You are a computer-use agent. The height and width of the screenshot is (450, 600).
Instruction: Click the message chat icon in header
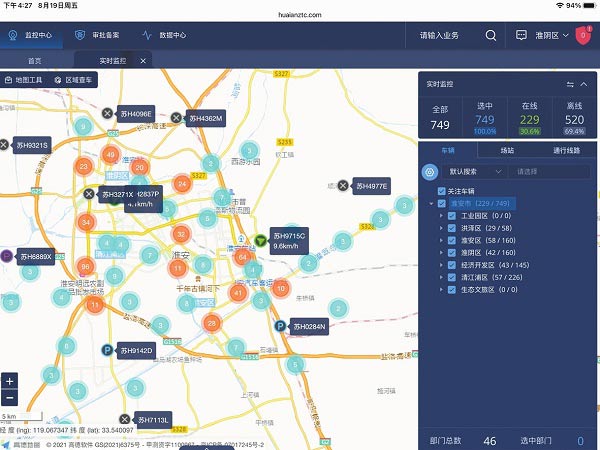522,36
